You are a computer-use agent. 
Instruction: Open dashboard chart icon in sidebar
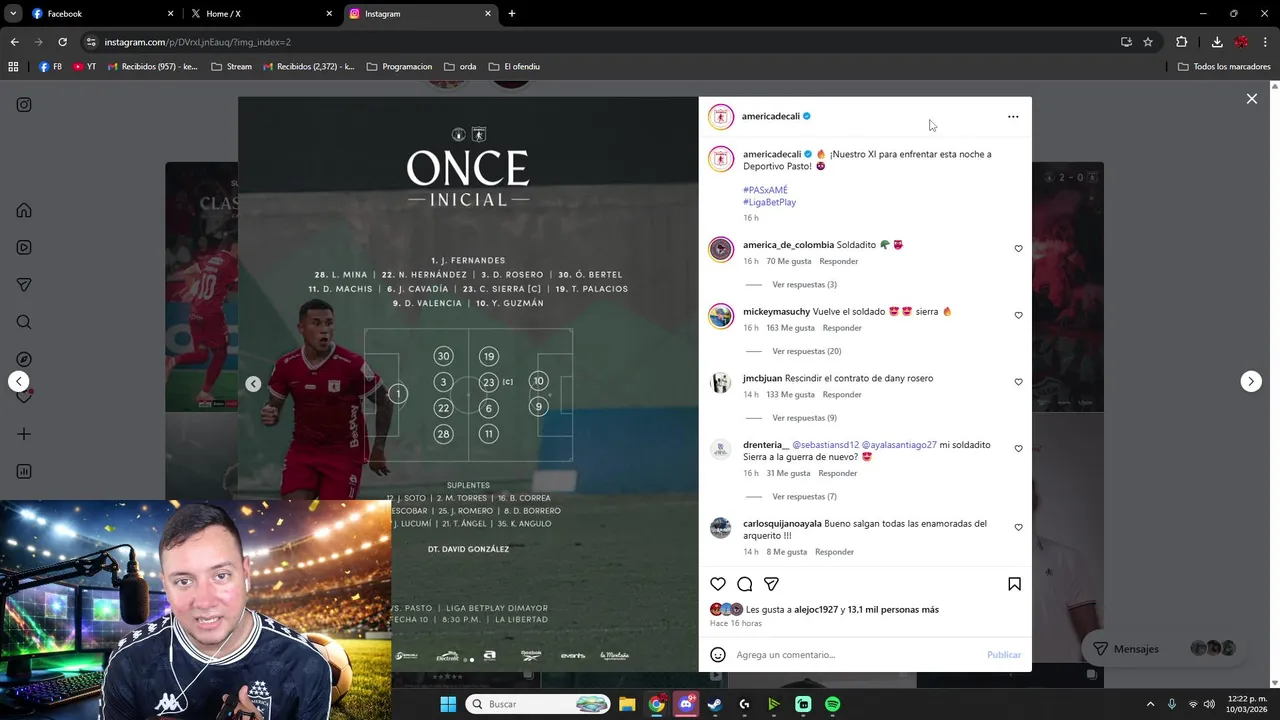[x=24, y=471]
